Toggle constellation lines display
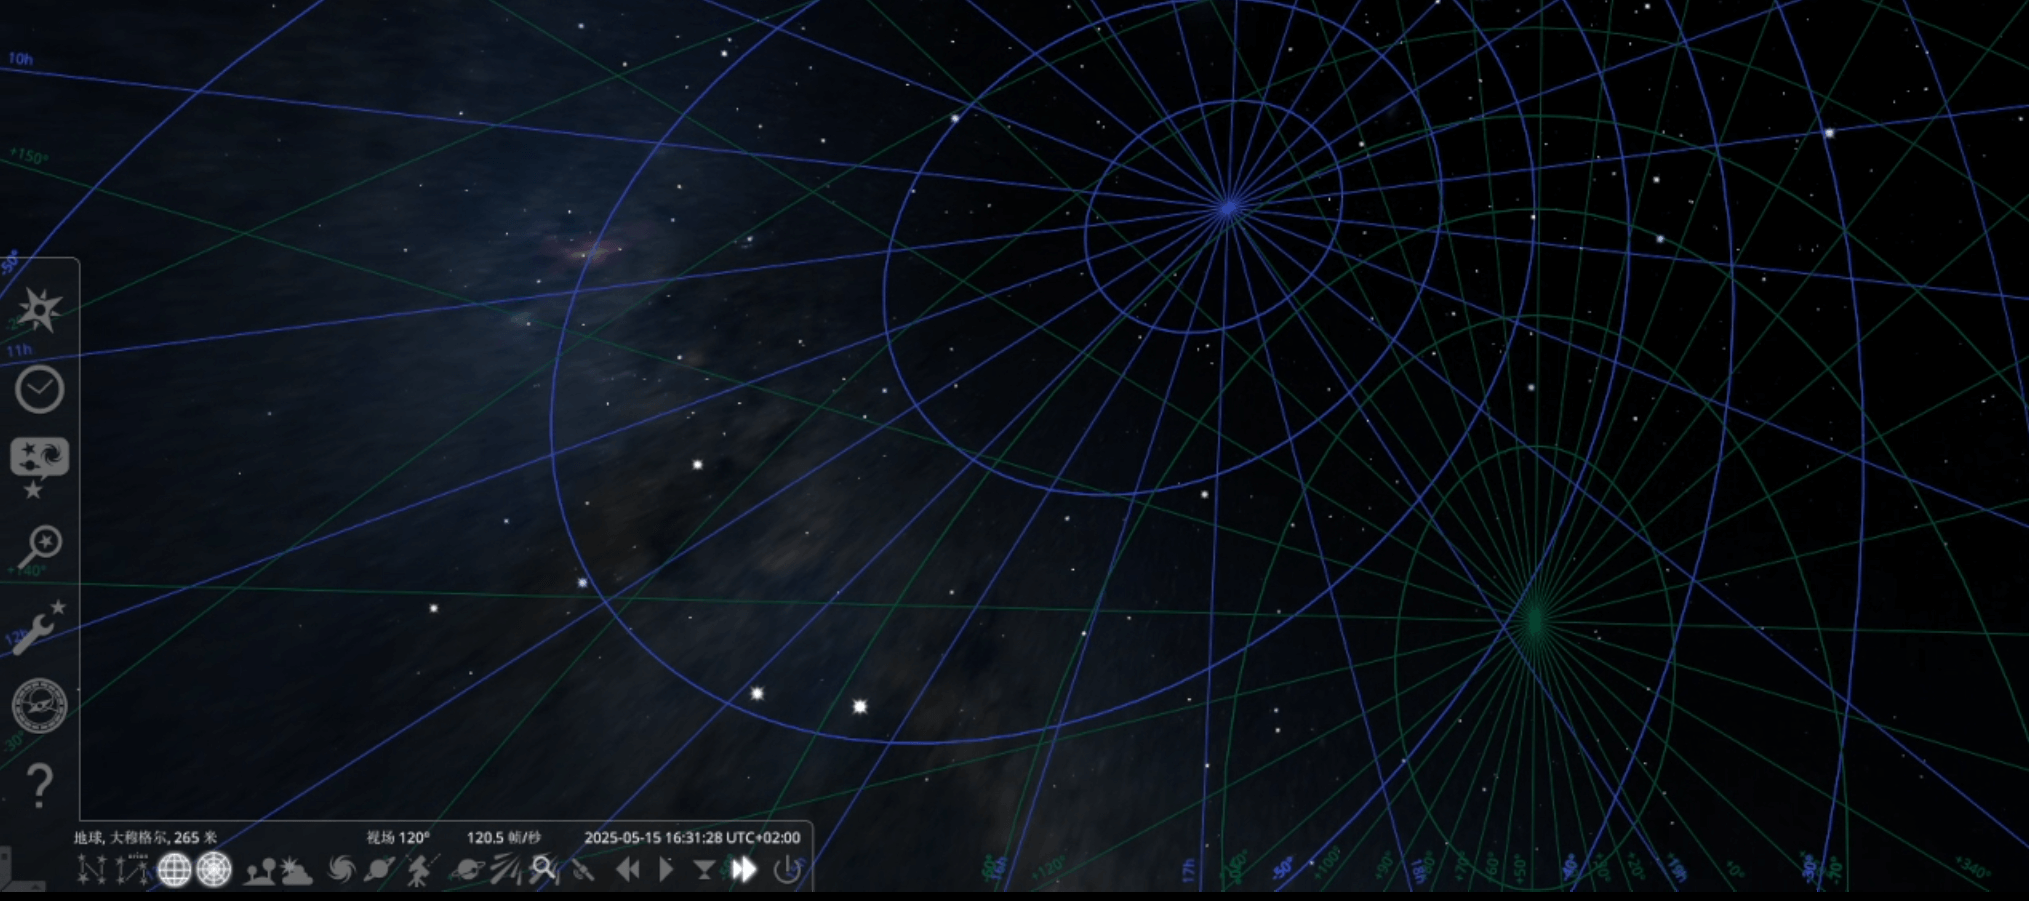The width and height of the screenshot is (2029, 901). point(92,870)
